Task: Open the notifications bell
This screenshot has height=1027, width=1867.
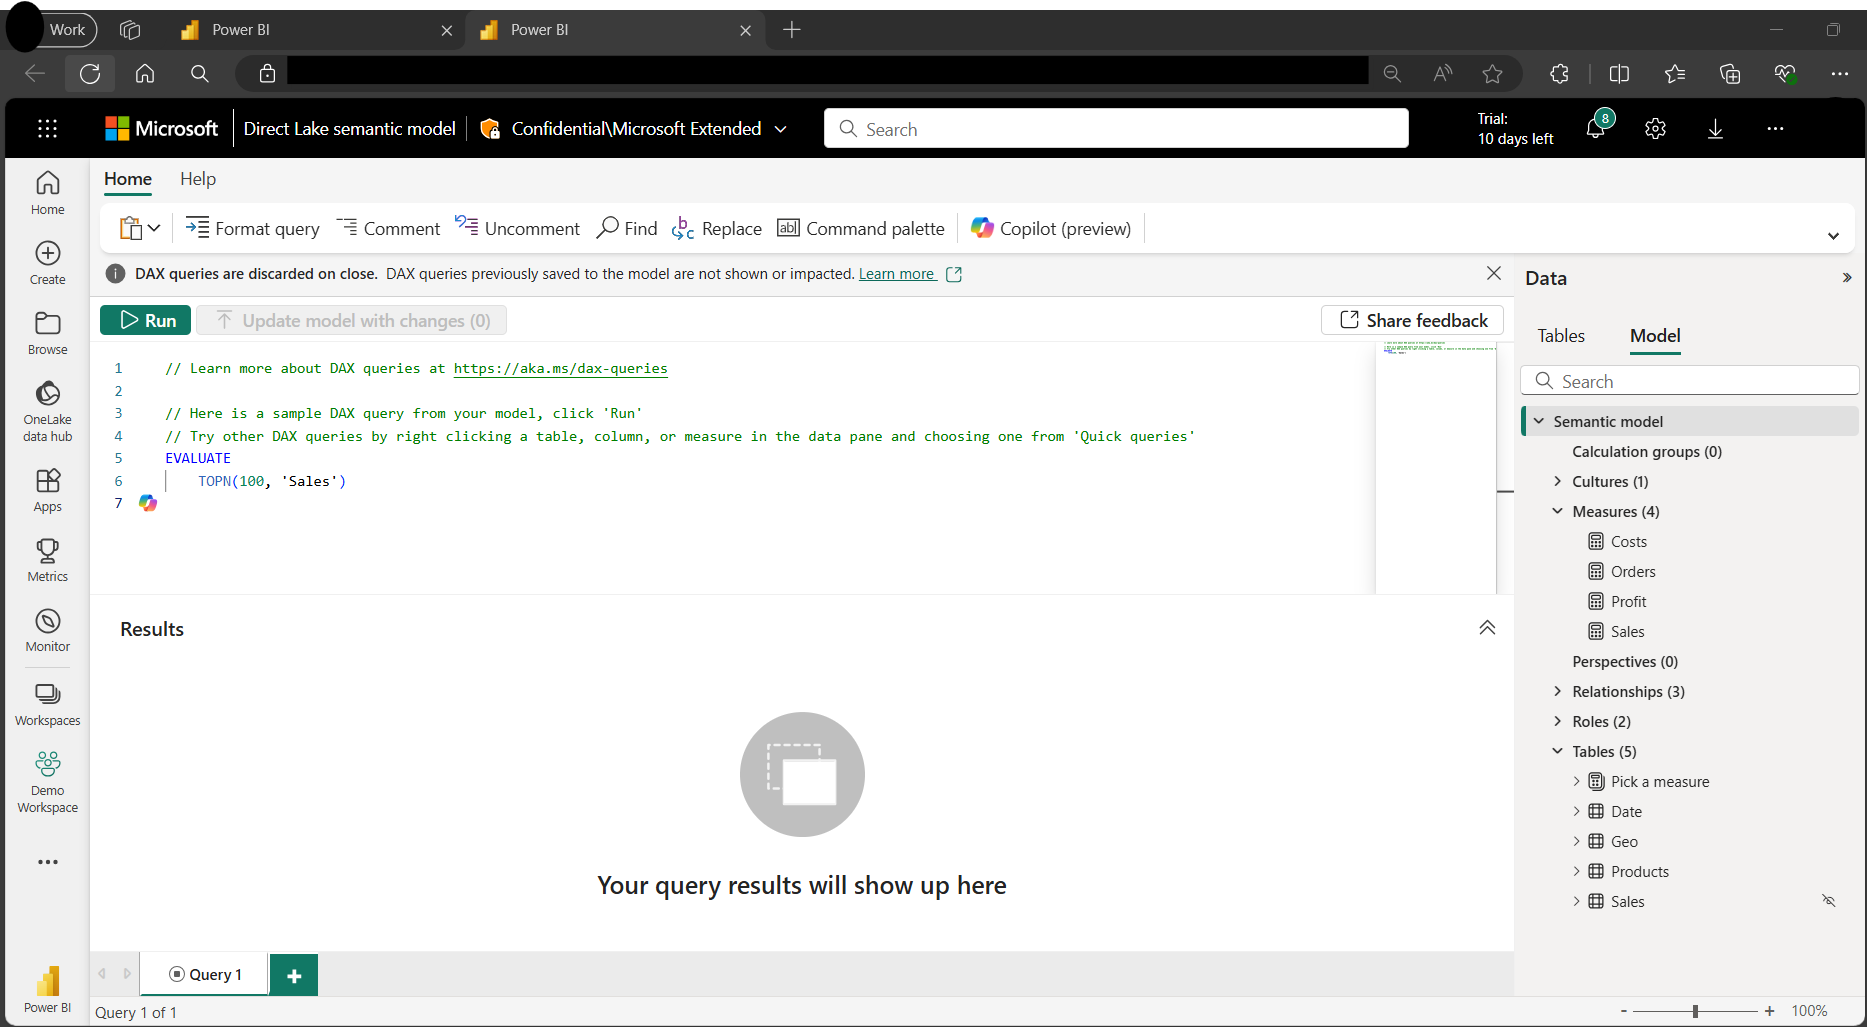Action: coord(1596,128)
